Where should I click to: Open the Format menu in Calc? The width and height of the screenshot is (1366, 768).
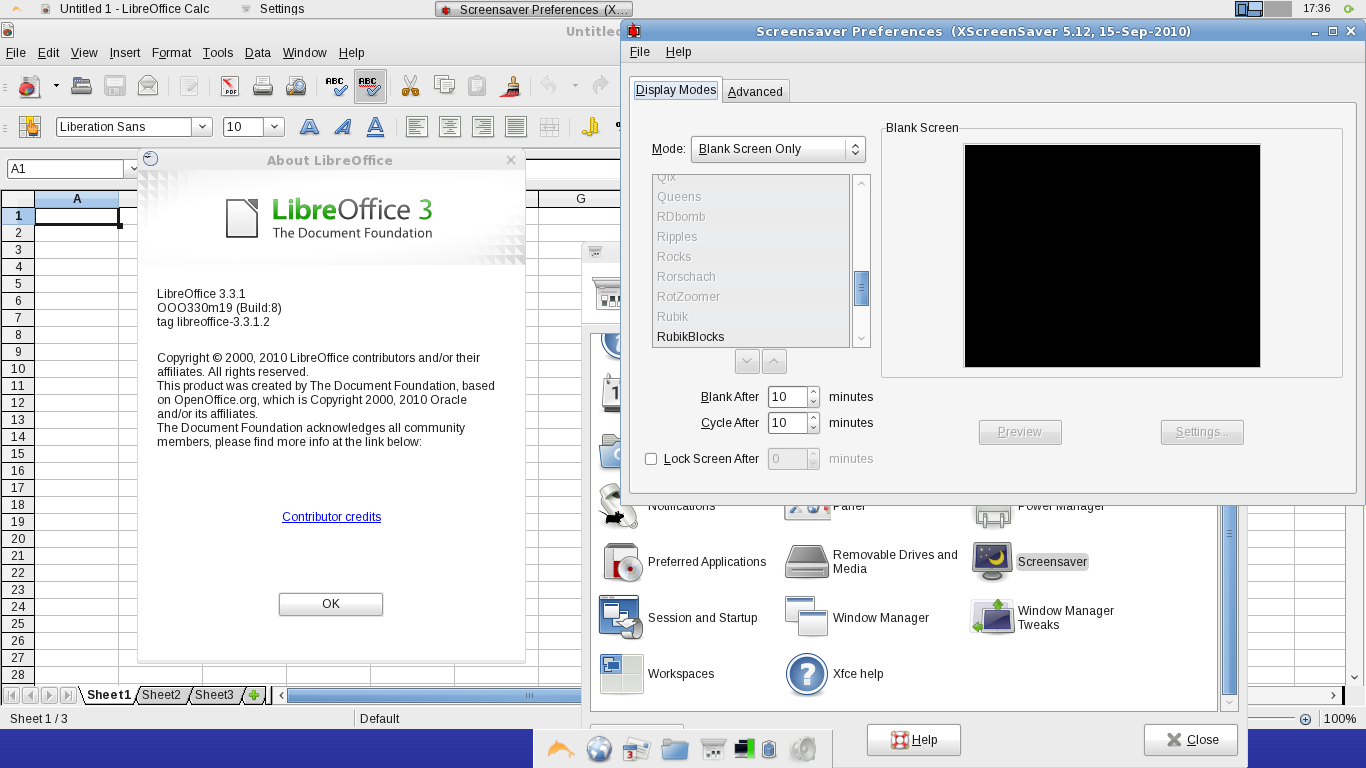click(172, 53)
